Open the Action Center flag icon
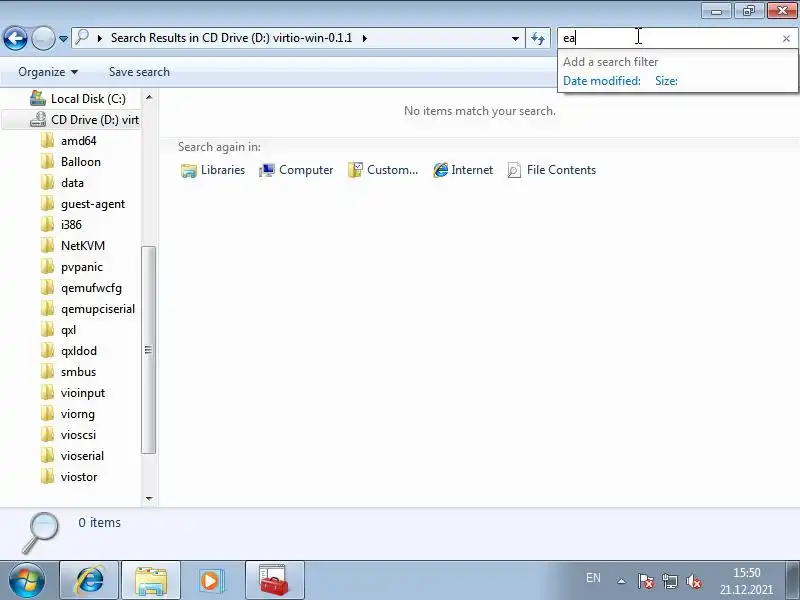This screenshot has height=600, width=800. coord(646,581)
